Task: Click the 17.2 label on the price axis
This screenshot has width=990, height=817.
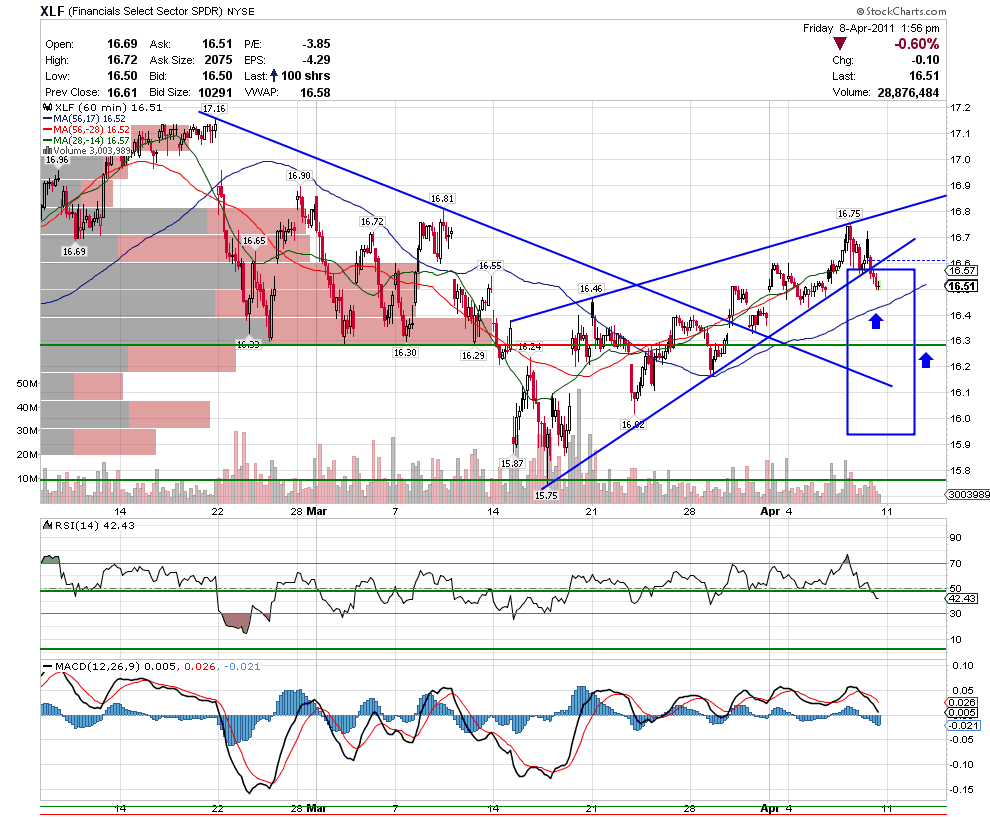Action: tap(960, 108)
